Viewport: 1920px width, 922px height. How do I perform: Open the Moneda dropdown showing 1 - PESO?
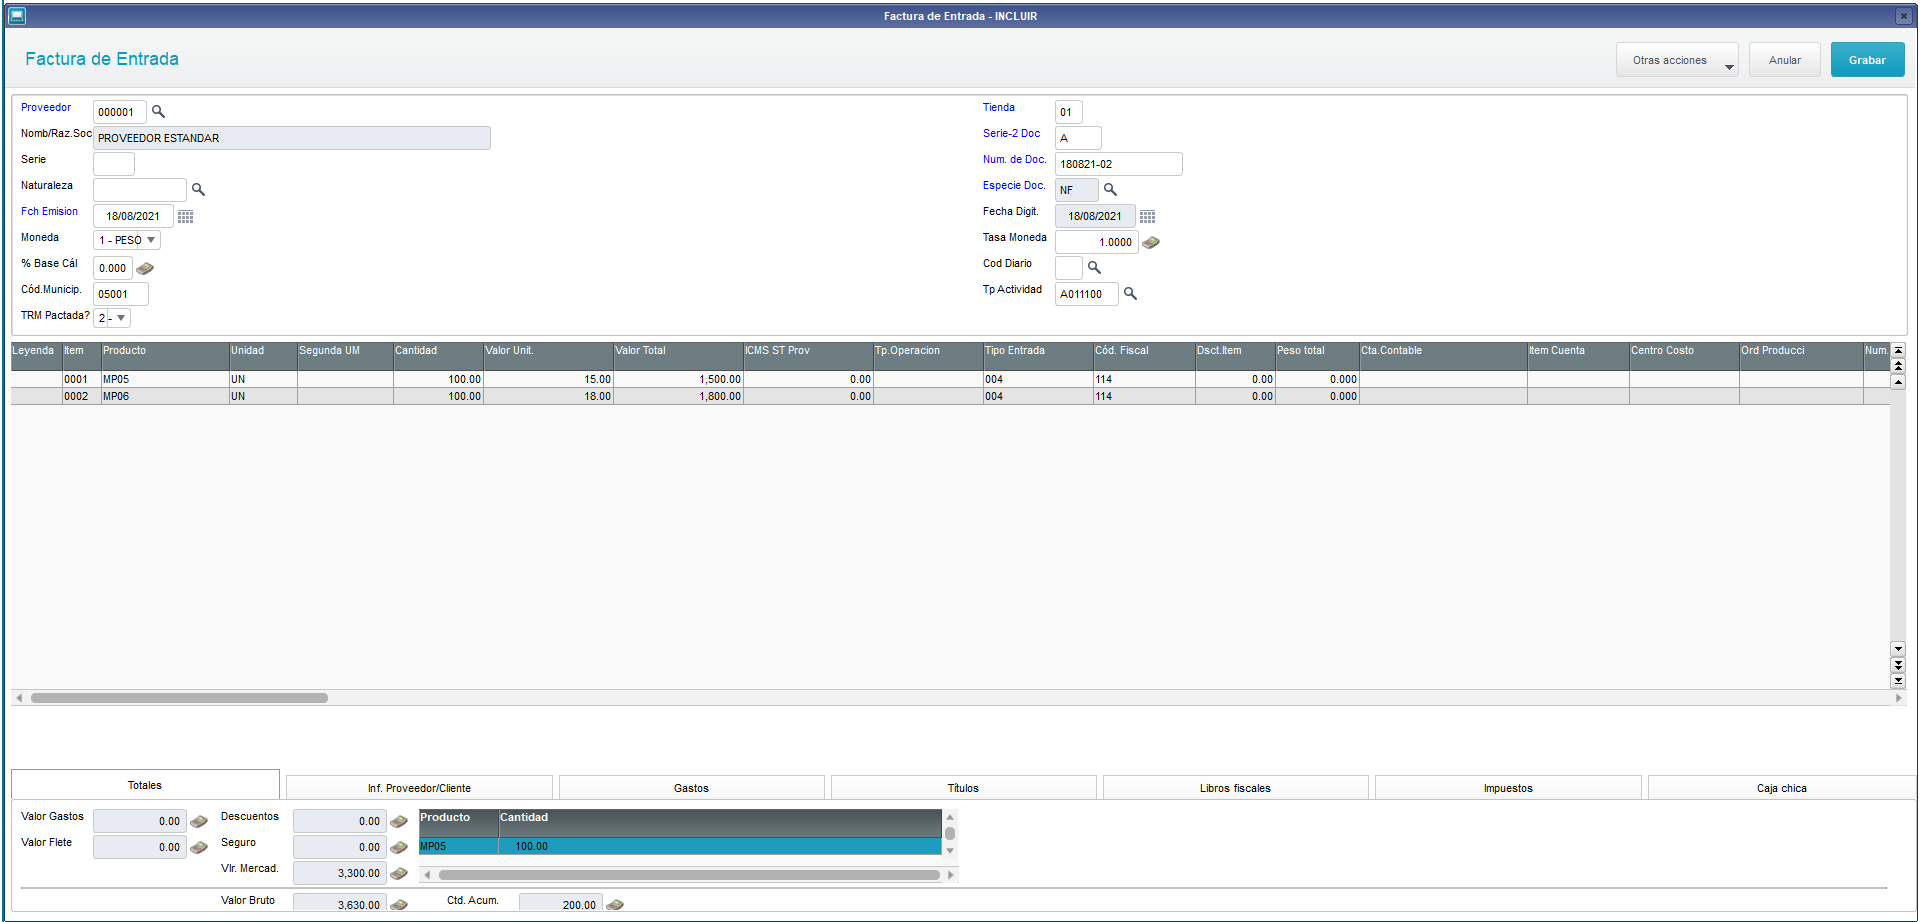click(x=127, y=240)
